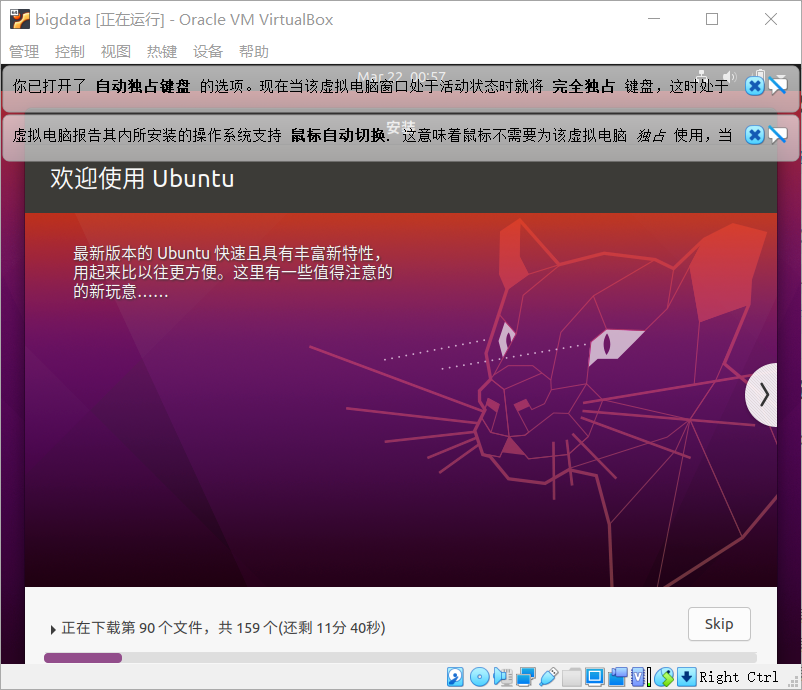Click the 正在下载第 90 个文件 status text

coord(223,628)
